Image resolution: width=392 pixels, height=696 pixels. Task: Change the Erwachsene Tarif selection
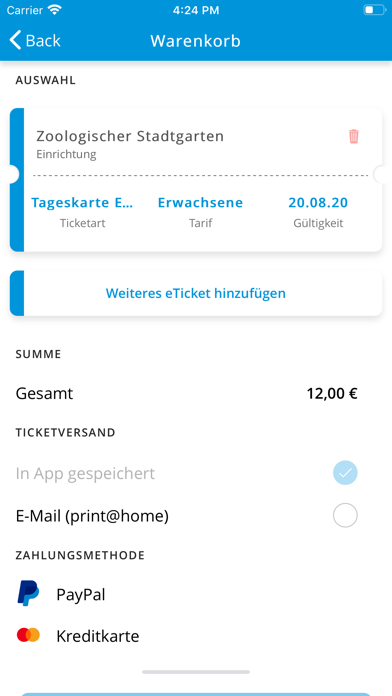click(200, 211)
